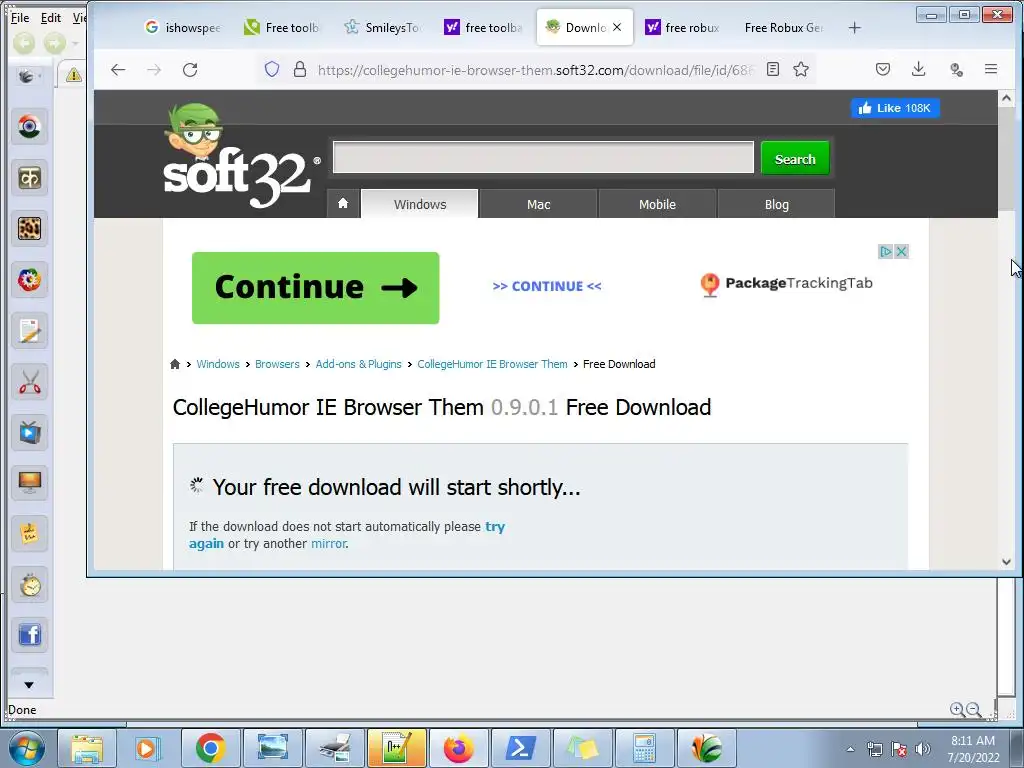The height and width of the screenshot is (768, 1024).
Task: Click the soft32 home icon tab
Action: click(343, 203)
